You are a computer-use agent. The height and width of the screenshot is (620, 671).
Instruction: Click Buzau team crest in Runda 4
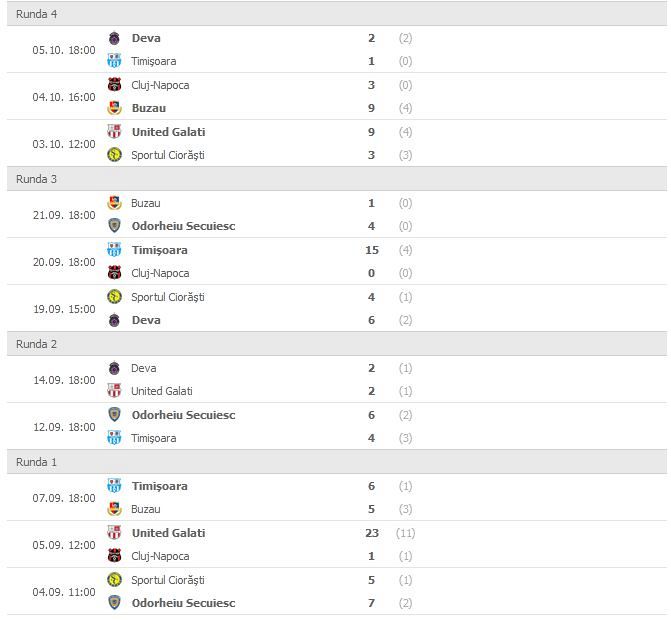[114, 108]
